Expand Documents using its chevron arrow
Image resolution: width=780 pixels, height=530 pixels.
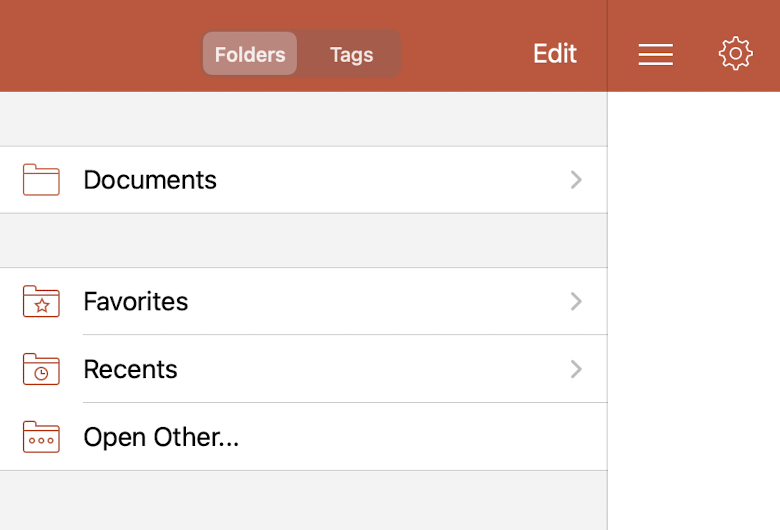click(x=576, y=180)
